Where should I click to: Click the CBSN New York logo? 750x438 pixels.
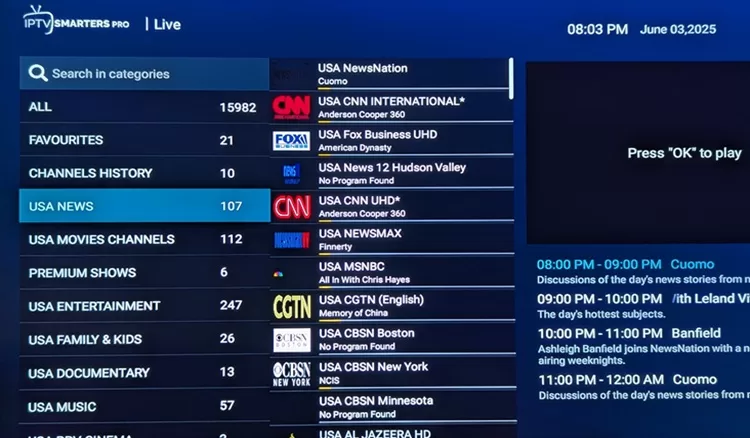point(292,374)
